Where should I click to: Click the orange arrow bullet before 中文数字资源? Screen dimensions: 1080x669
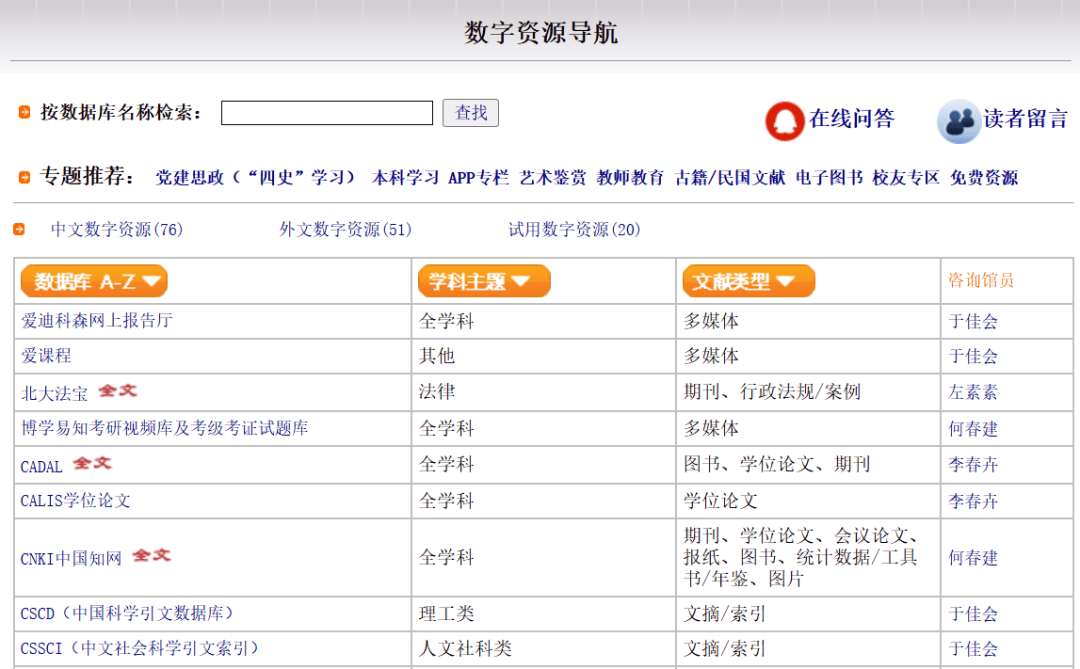[x=19, y=229]
